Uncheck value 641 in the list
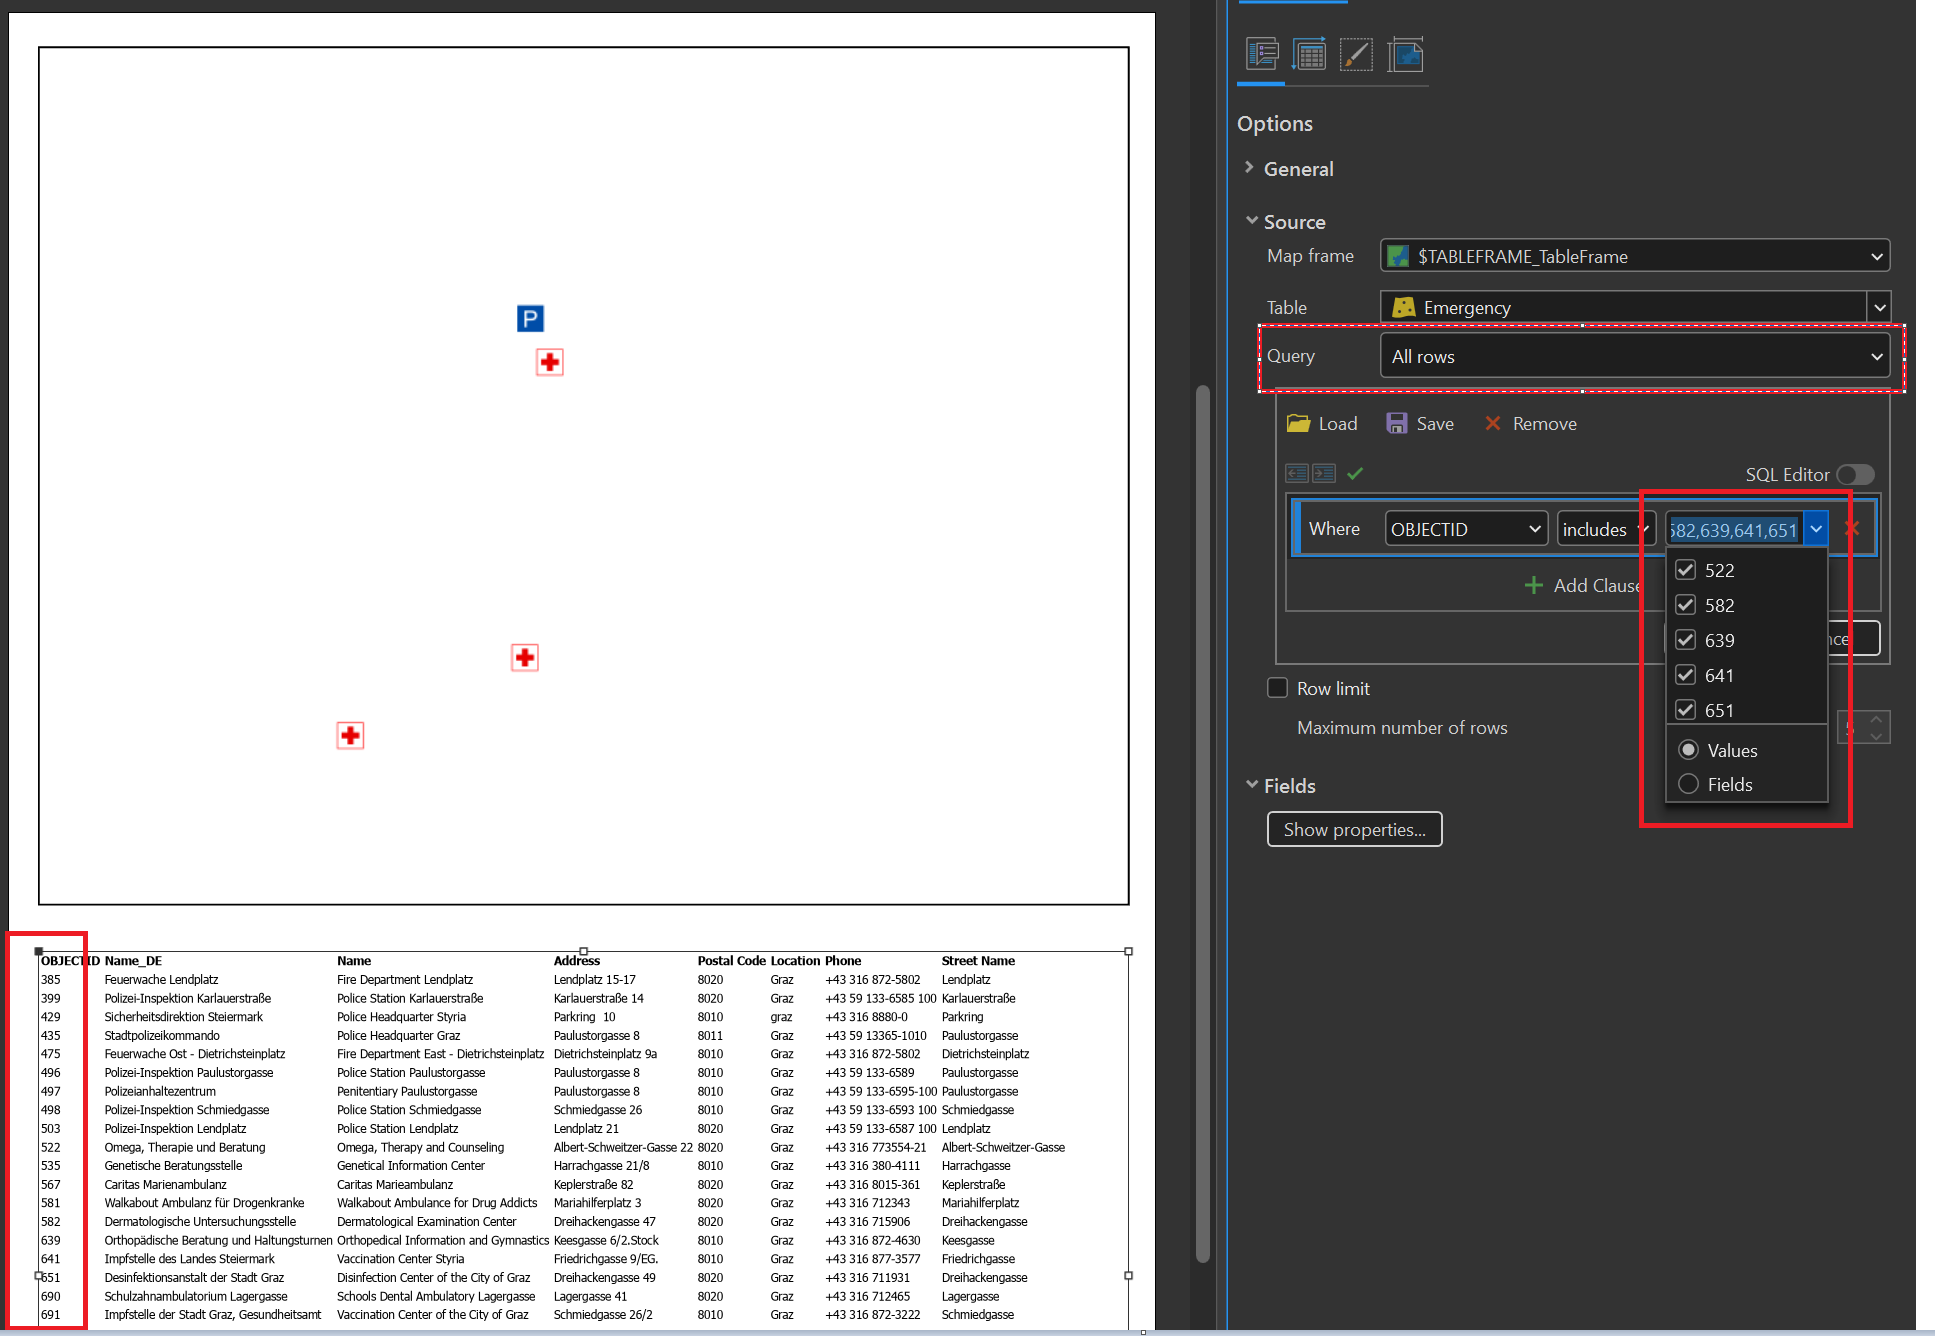The width and height of the screenshot is (1935, 1336). coord(1686,675)
